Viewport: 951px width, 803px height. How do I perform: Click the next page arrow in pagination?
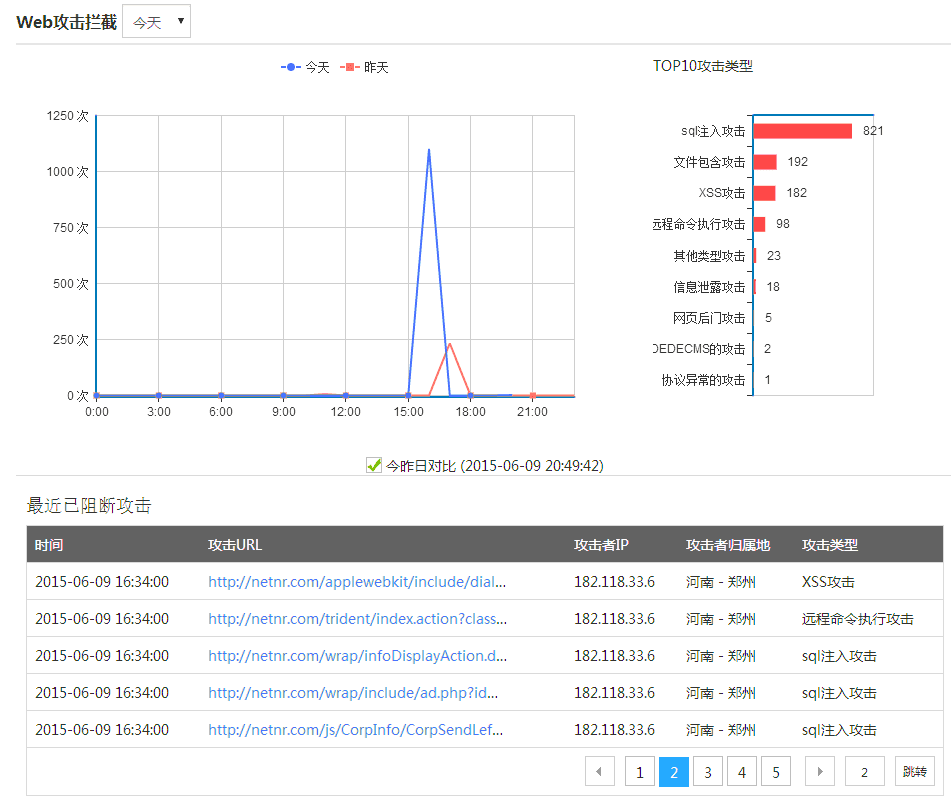pyautogui.click(x=820, y=771)
